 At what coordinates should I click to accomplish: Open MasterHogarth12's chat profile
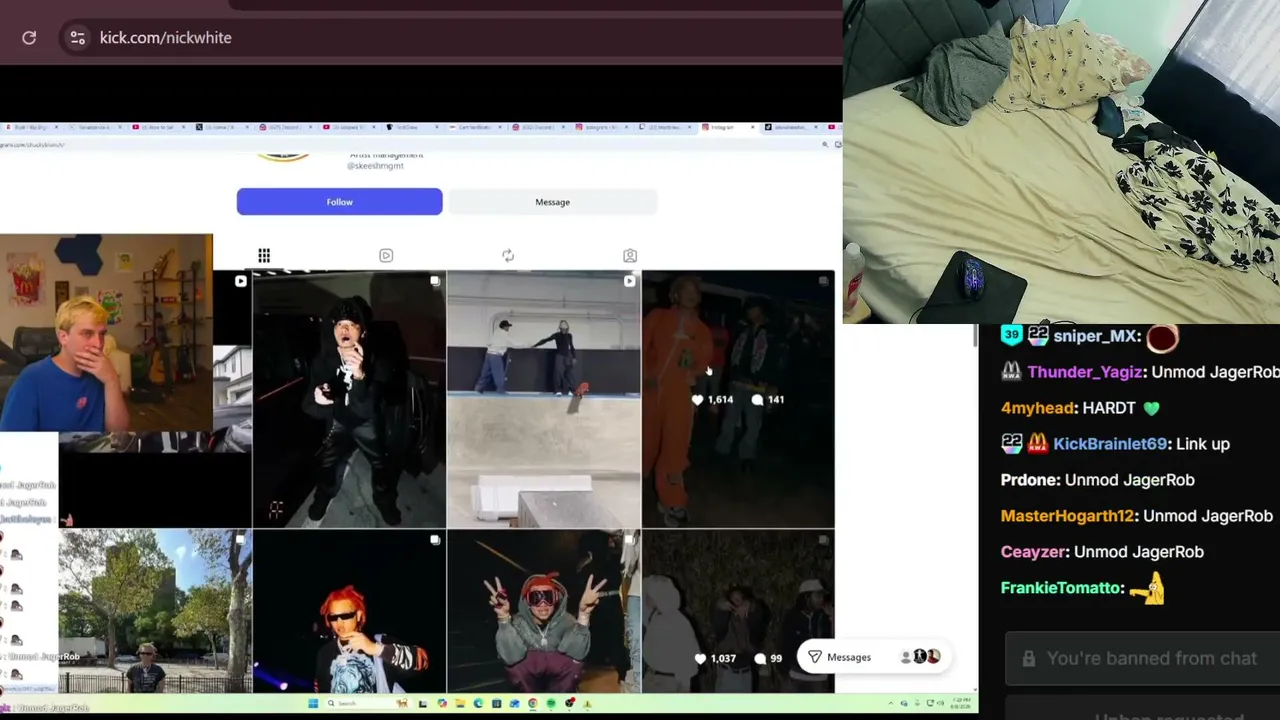pyautogui.click(x=1067, y=516)
